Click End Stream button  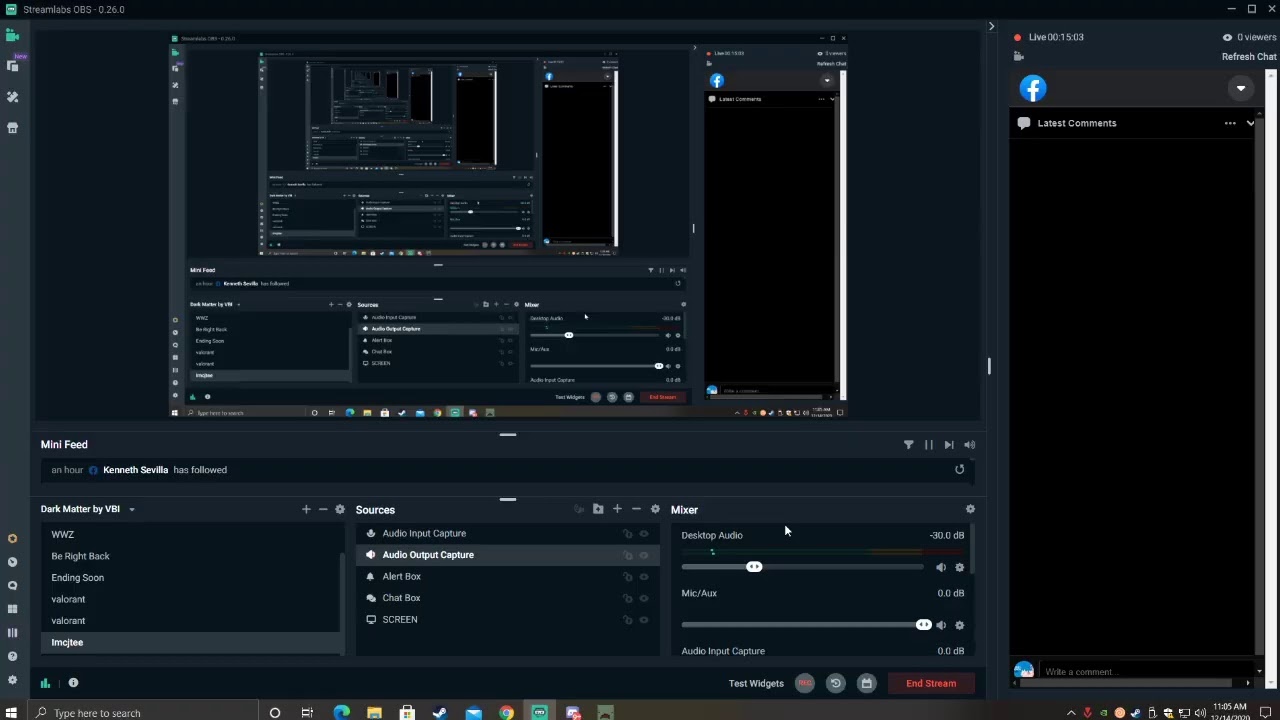(x=931, y=683)
